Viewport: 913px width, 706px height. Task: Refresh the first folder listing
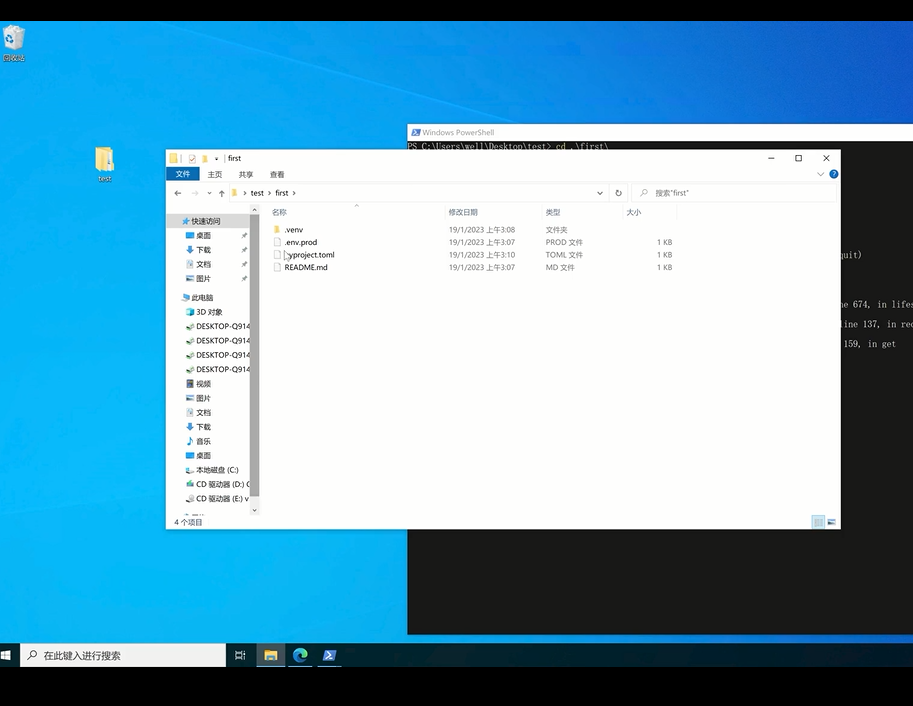coord(618,193)
